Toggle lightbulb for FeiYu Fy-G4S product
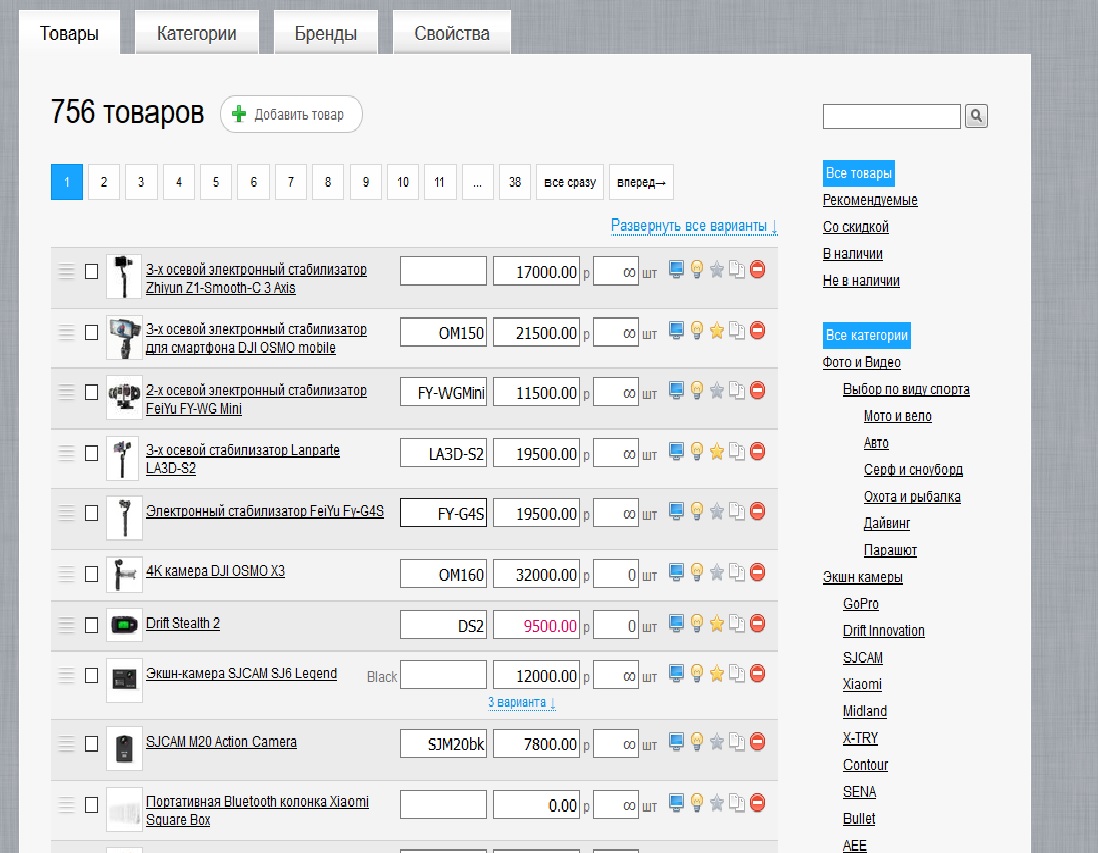The width and height of the screenshot is (1098, 853). click(x=697, y=511)
